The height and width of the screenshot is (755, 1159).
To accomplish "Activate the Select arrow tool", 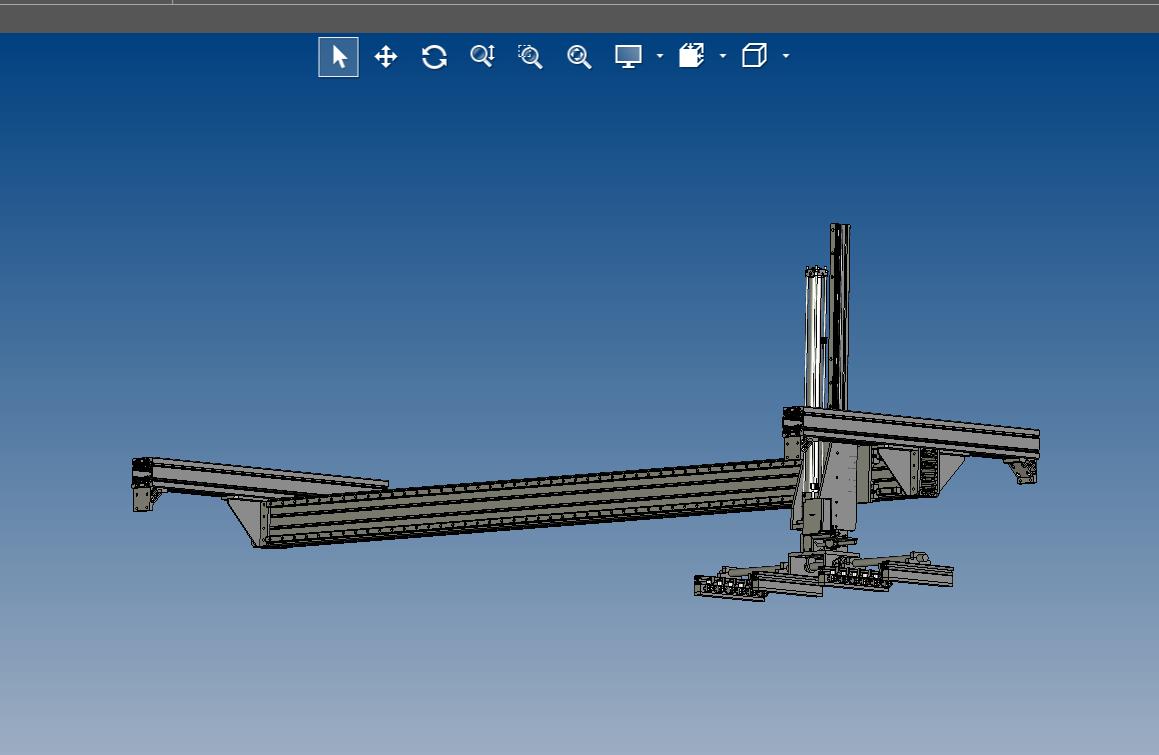I will point(339,57).
